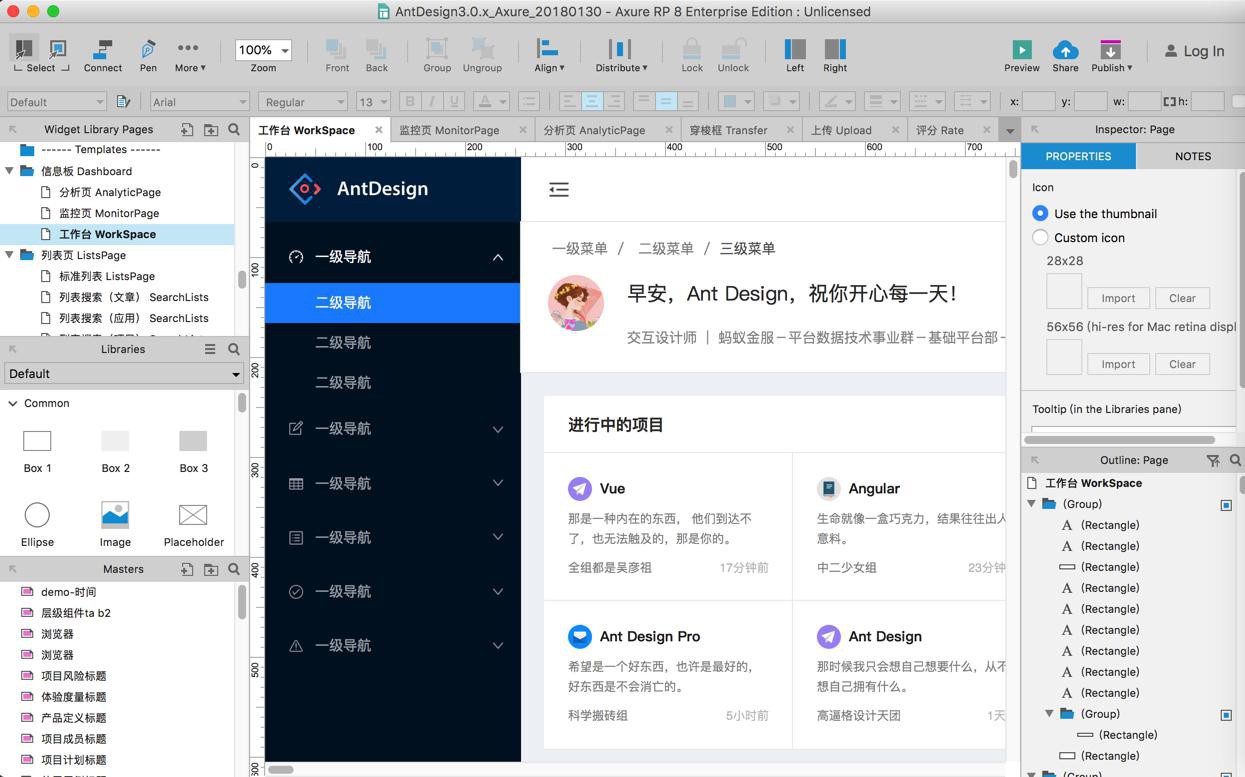Show the hidden page tabs list dropdown
This screenshot has width=1245, height=777.
tap(1009, 130)
